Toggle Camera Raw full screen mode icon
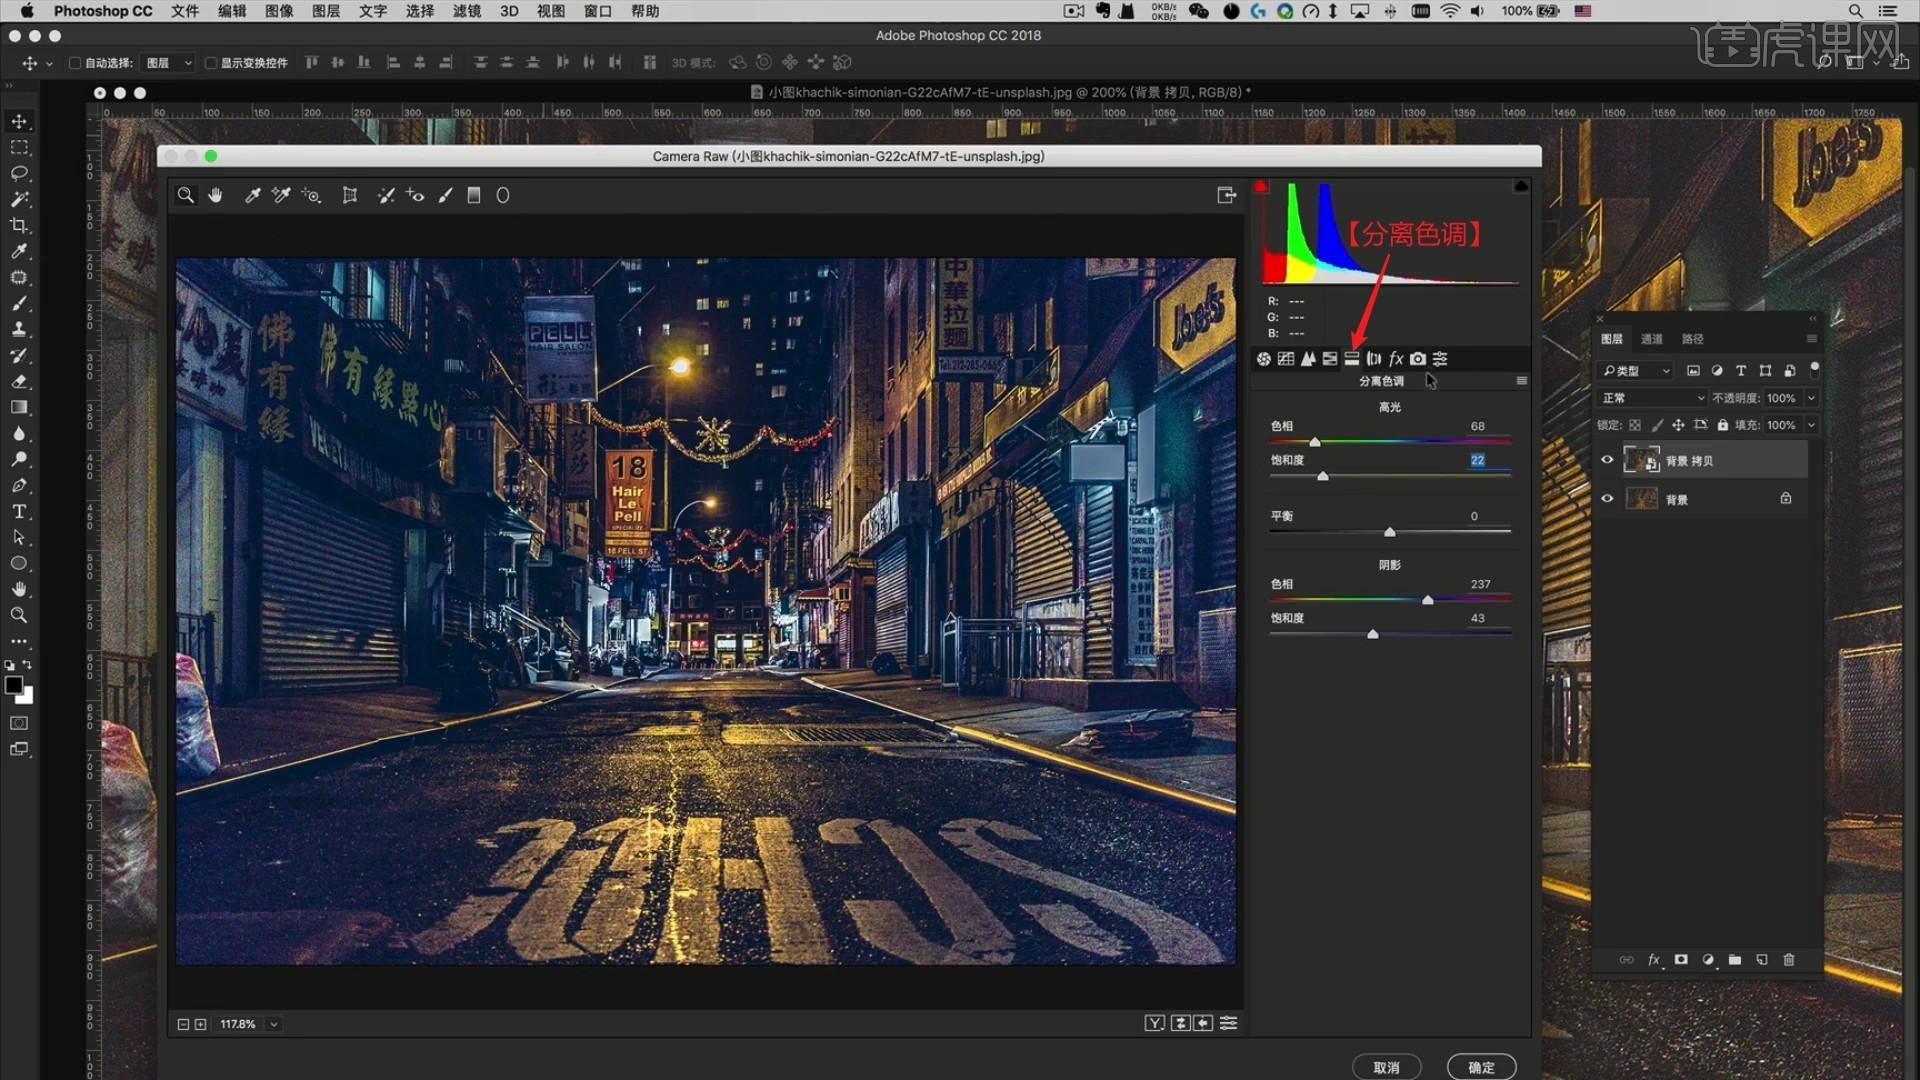This screenshot has width=1920, height=1080. click(x=1227, y=195)
